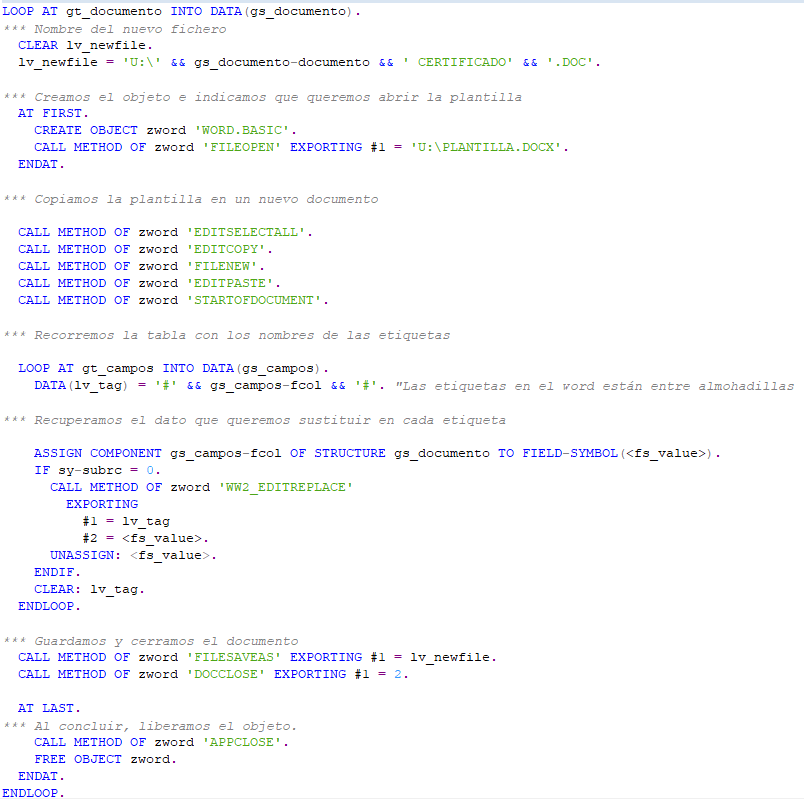
Task: Click the 'ASSIGN COMPONENT' statement
Action: tap(377, 453)
